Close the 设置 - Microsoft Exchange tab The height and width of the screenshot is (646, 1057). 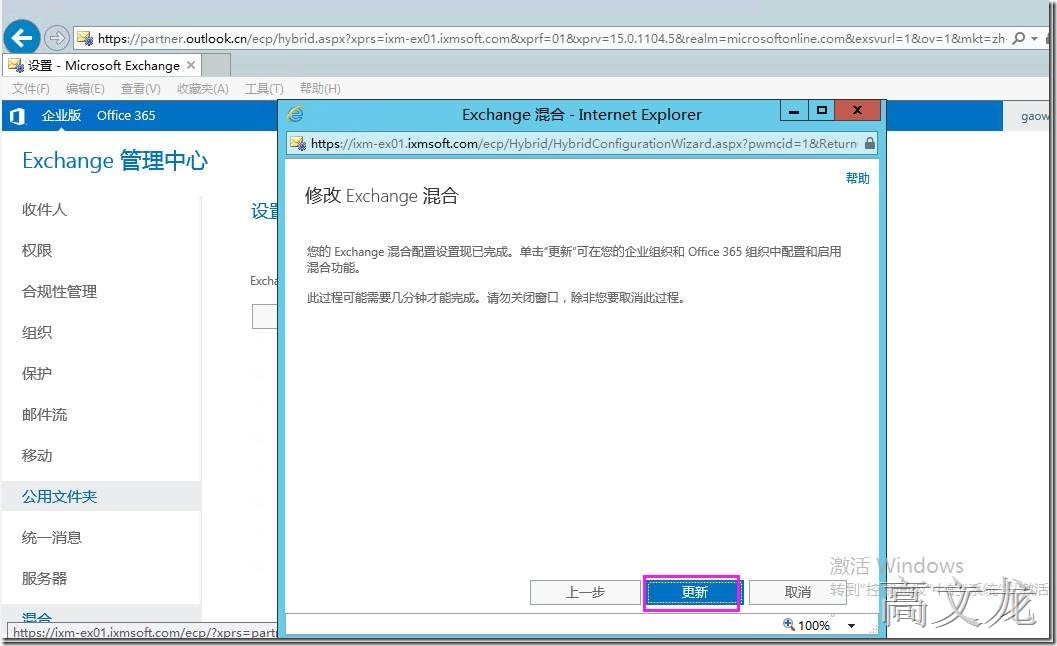(x=191, y=65)
